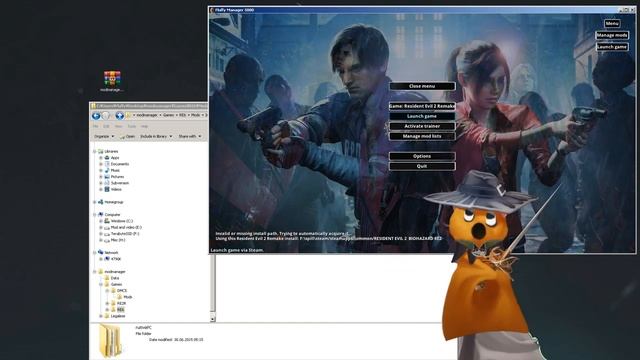
Task: Select the Music library icon
Action: 107,170
